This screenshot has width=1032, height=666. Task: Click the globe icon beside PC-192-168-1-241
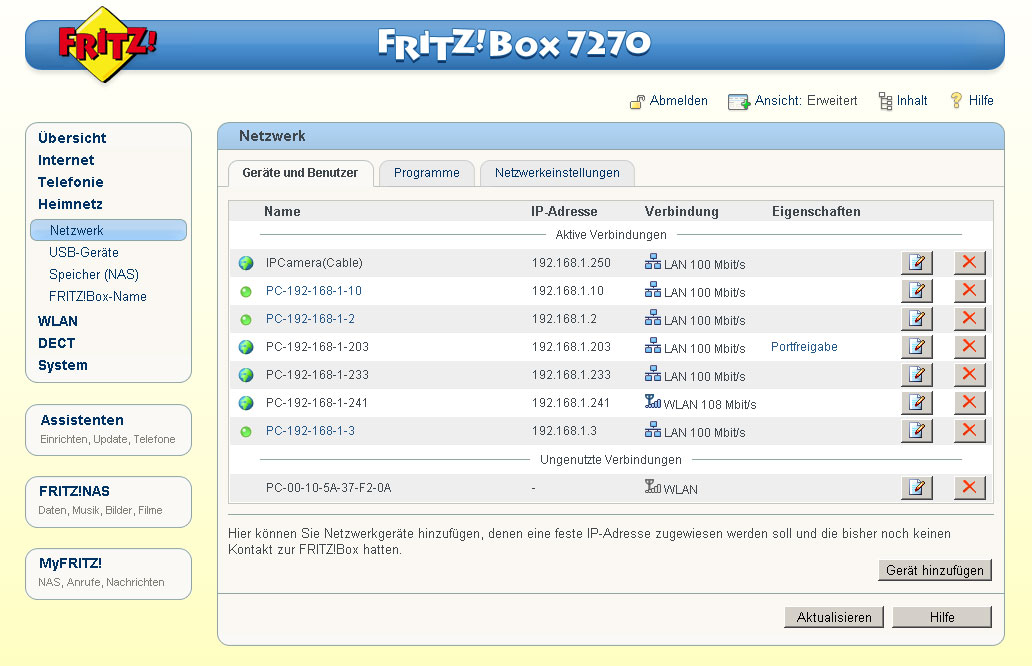pos(246,403)
